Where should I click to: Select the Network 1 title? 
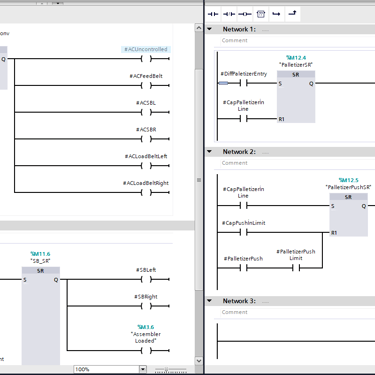(x=239, y=29)
